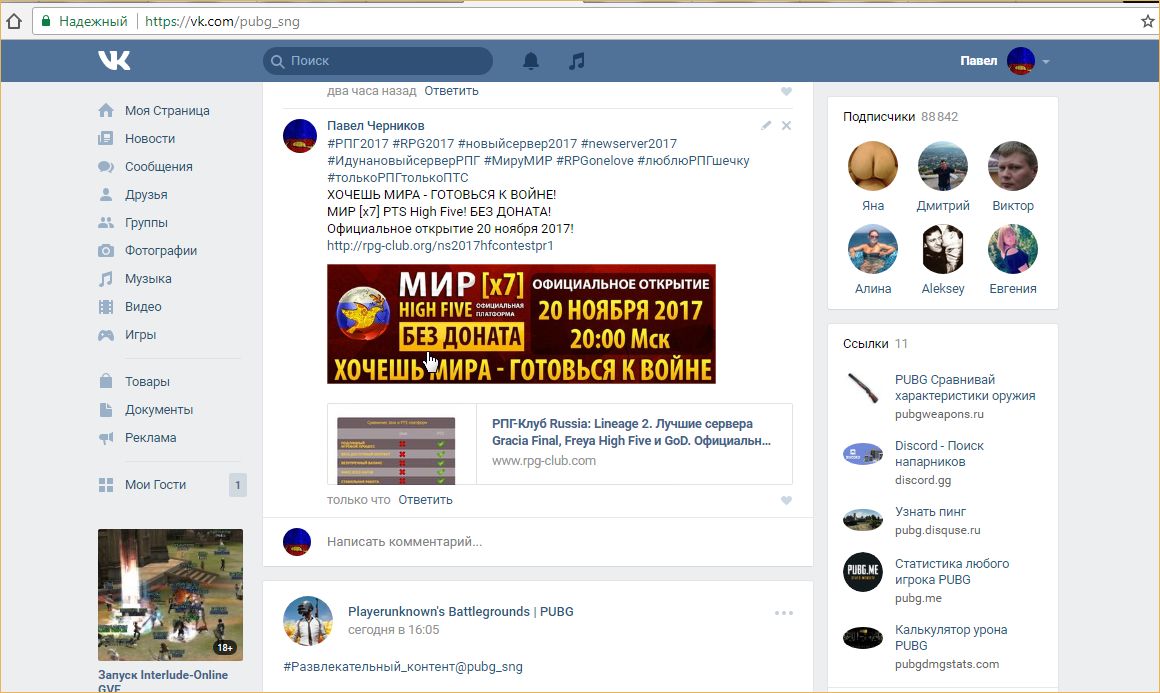Open rpg-club.org/ns2017hfcontestpr1 link
1160x693 pixels.
tap(440, 246)
